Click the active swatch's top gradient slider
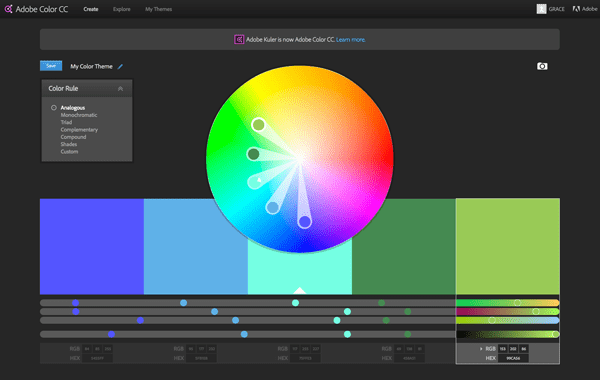 (508, 303)
